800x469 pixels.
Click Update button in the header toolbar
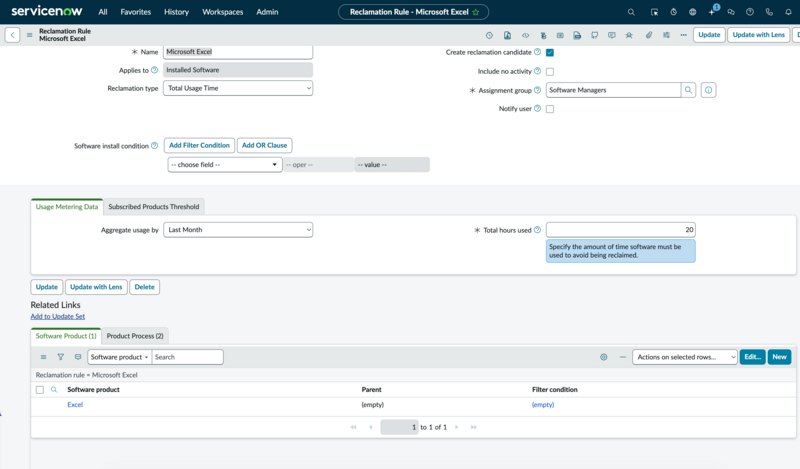[709, 35]
